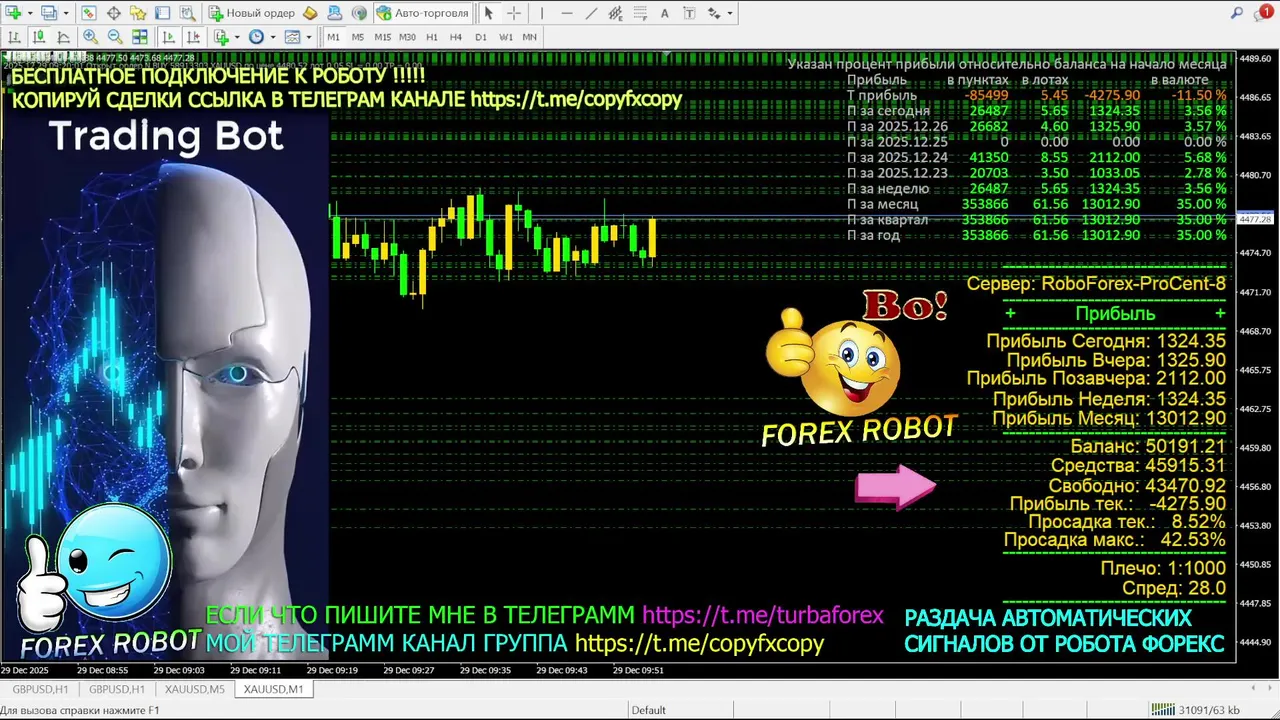Show the Market Watch panel
Image resolution: width=1280 pixels, height=720 pixels.
pyautogui.click(x=89, y=13)
